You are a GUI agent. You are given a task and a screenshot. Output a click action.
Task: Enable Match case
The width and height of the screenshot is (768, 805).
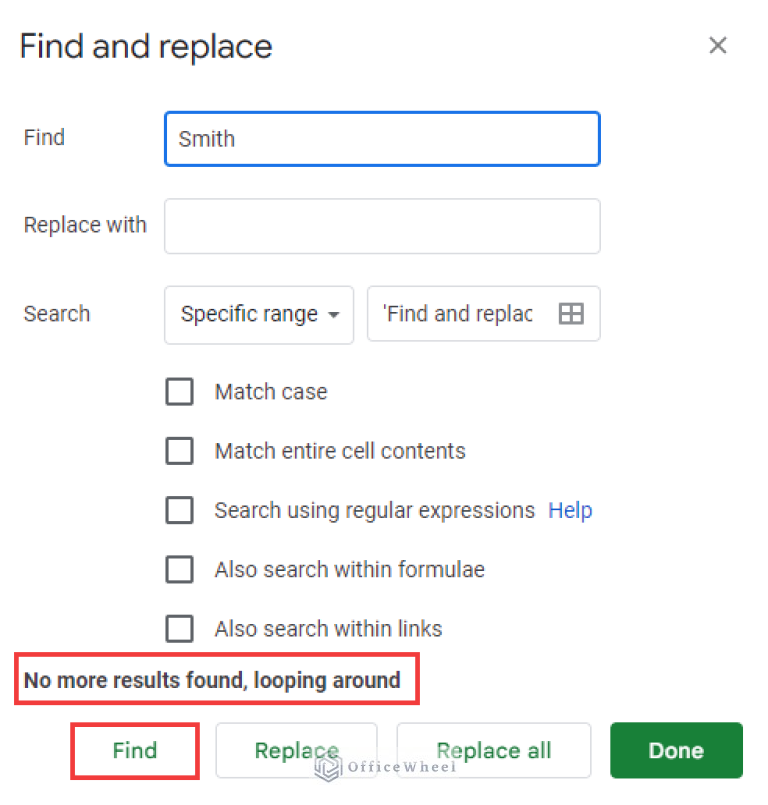point(180,391)
